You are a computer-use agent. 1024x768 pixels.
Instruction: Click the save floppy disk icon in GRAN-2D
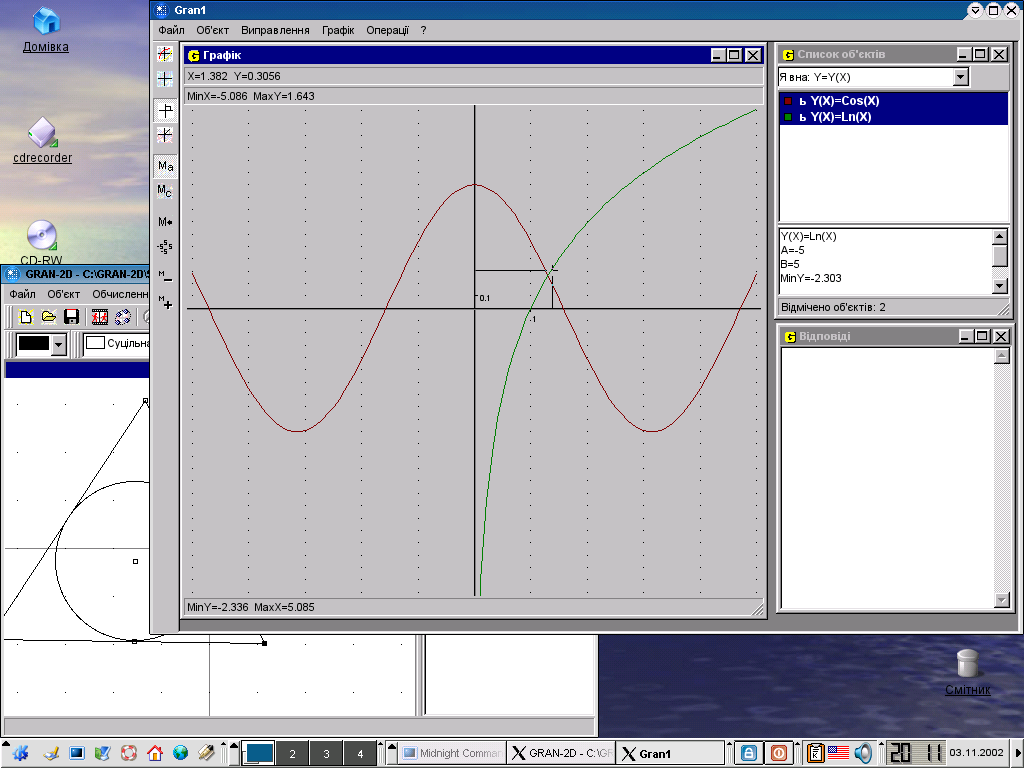tap(72, 317)
